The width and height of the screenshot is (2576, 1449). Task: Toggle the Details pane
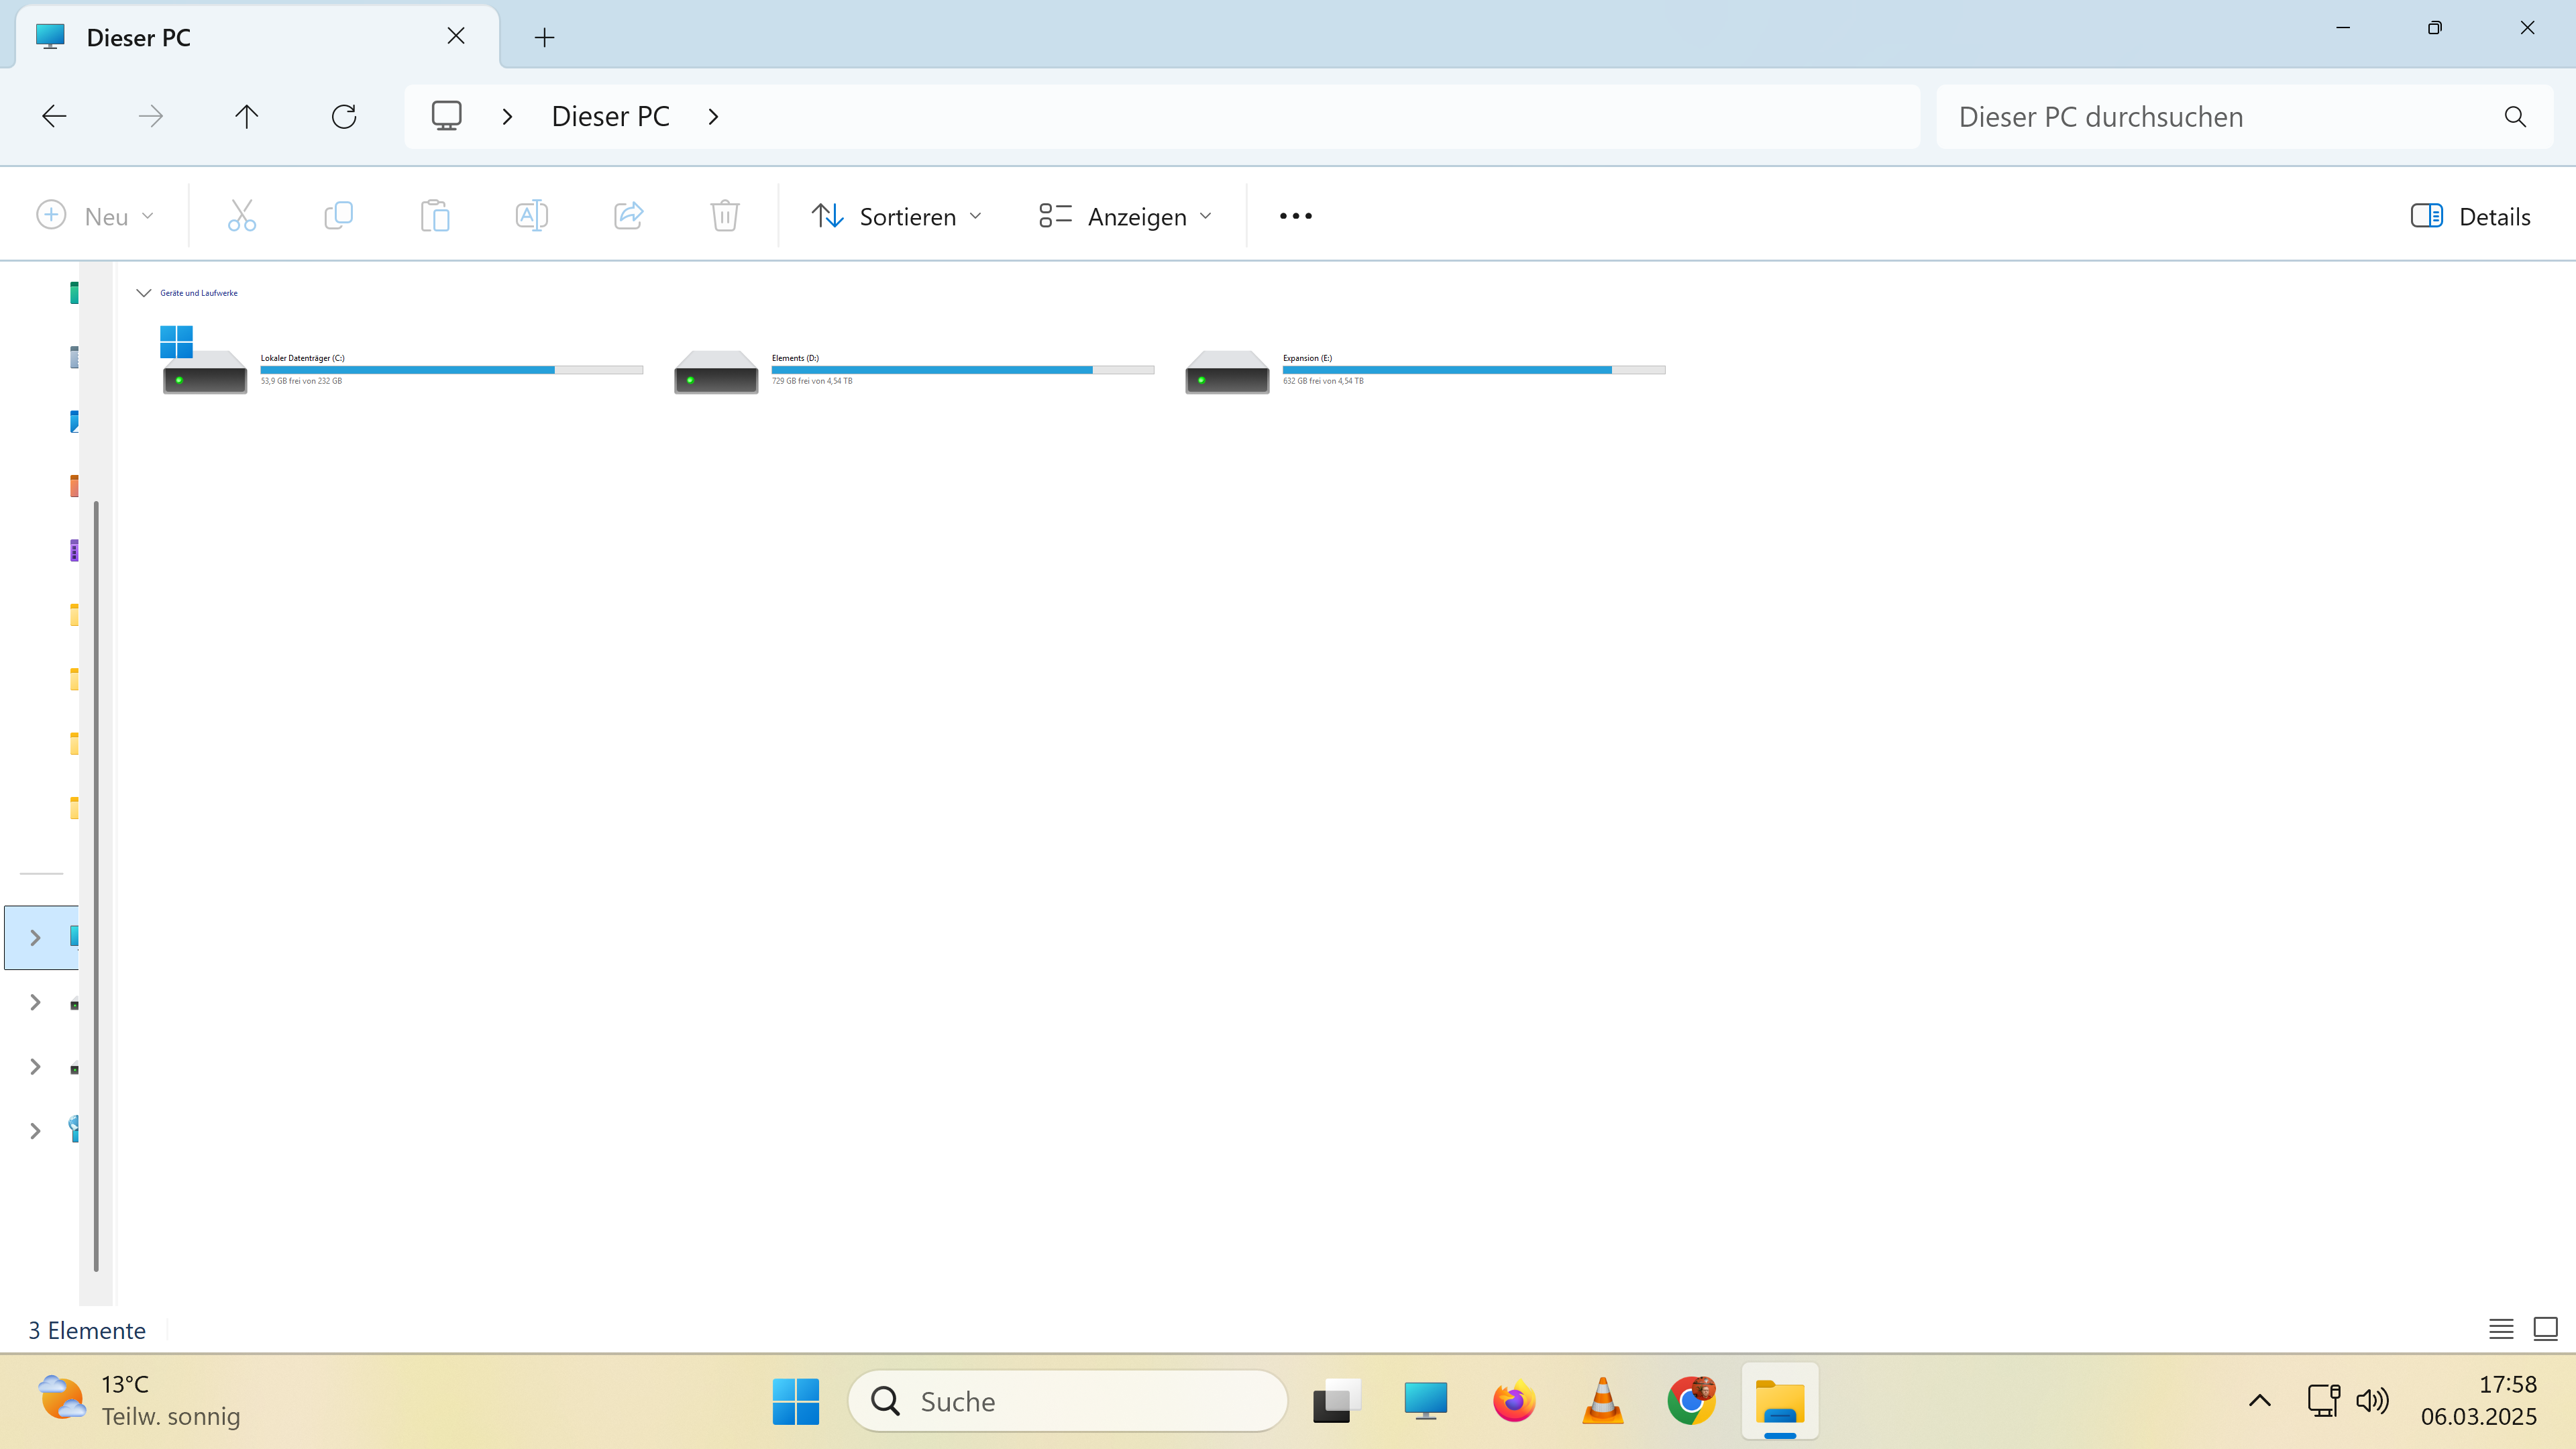point(2470,216)
